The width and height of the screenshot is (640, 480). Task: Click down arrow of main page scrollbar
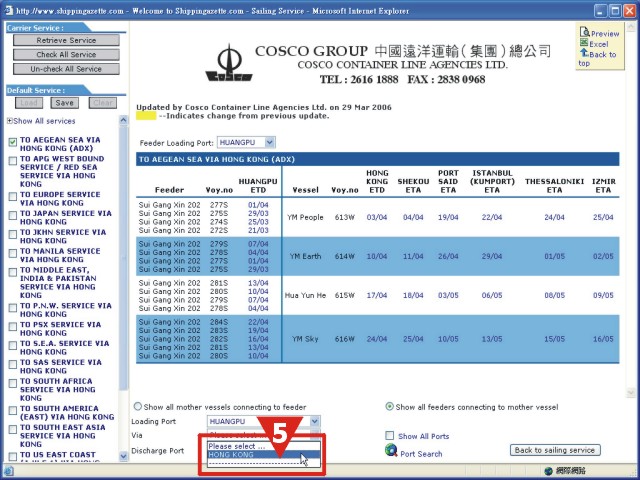coord(631,392)
